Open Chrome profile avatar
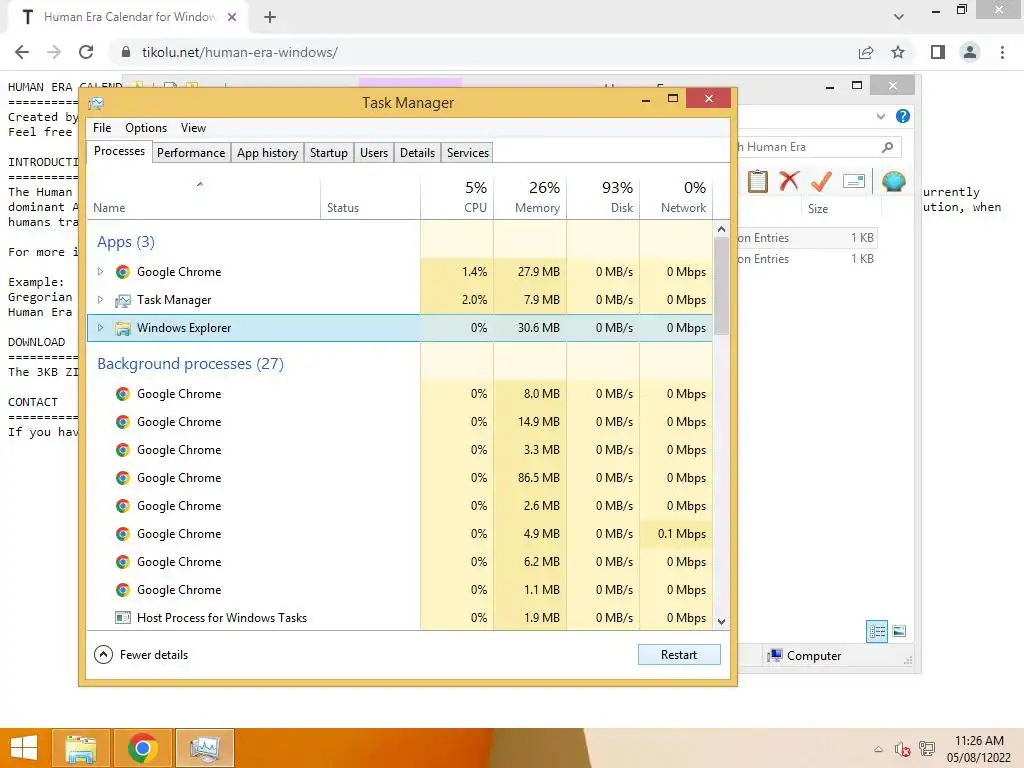This screenshot has width=1024, height=768. click(970, 52)
